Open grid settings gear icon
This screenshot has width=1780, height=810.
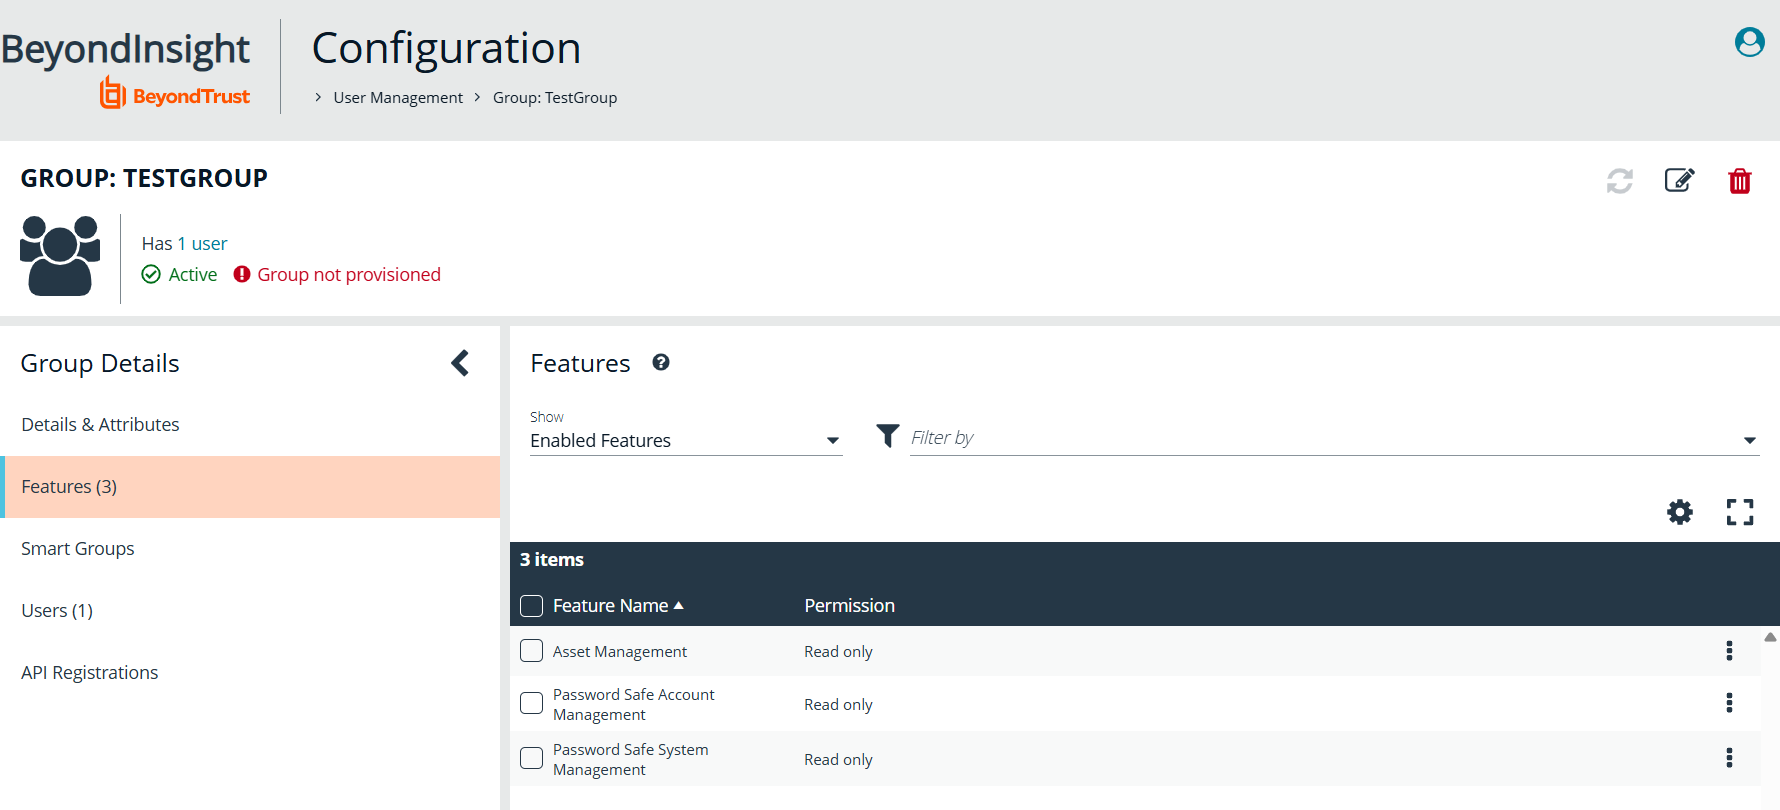(x=1679, y=512)
